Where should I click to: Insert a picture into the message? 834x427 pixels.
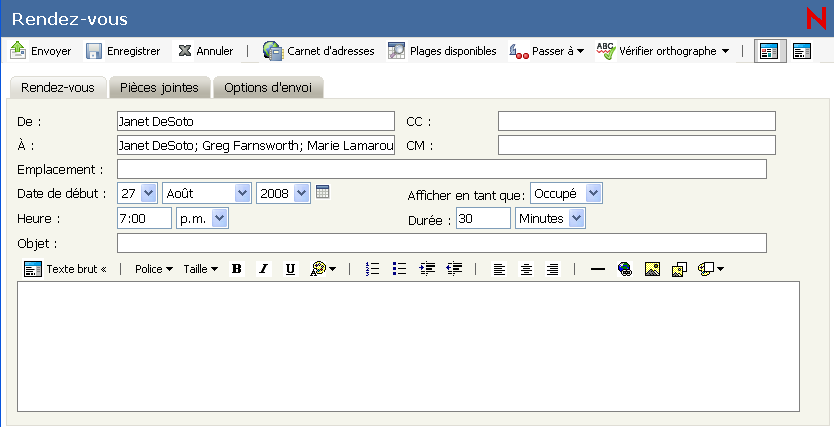pyautogui.click(x=652, y=269)
